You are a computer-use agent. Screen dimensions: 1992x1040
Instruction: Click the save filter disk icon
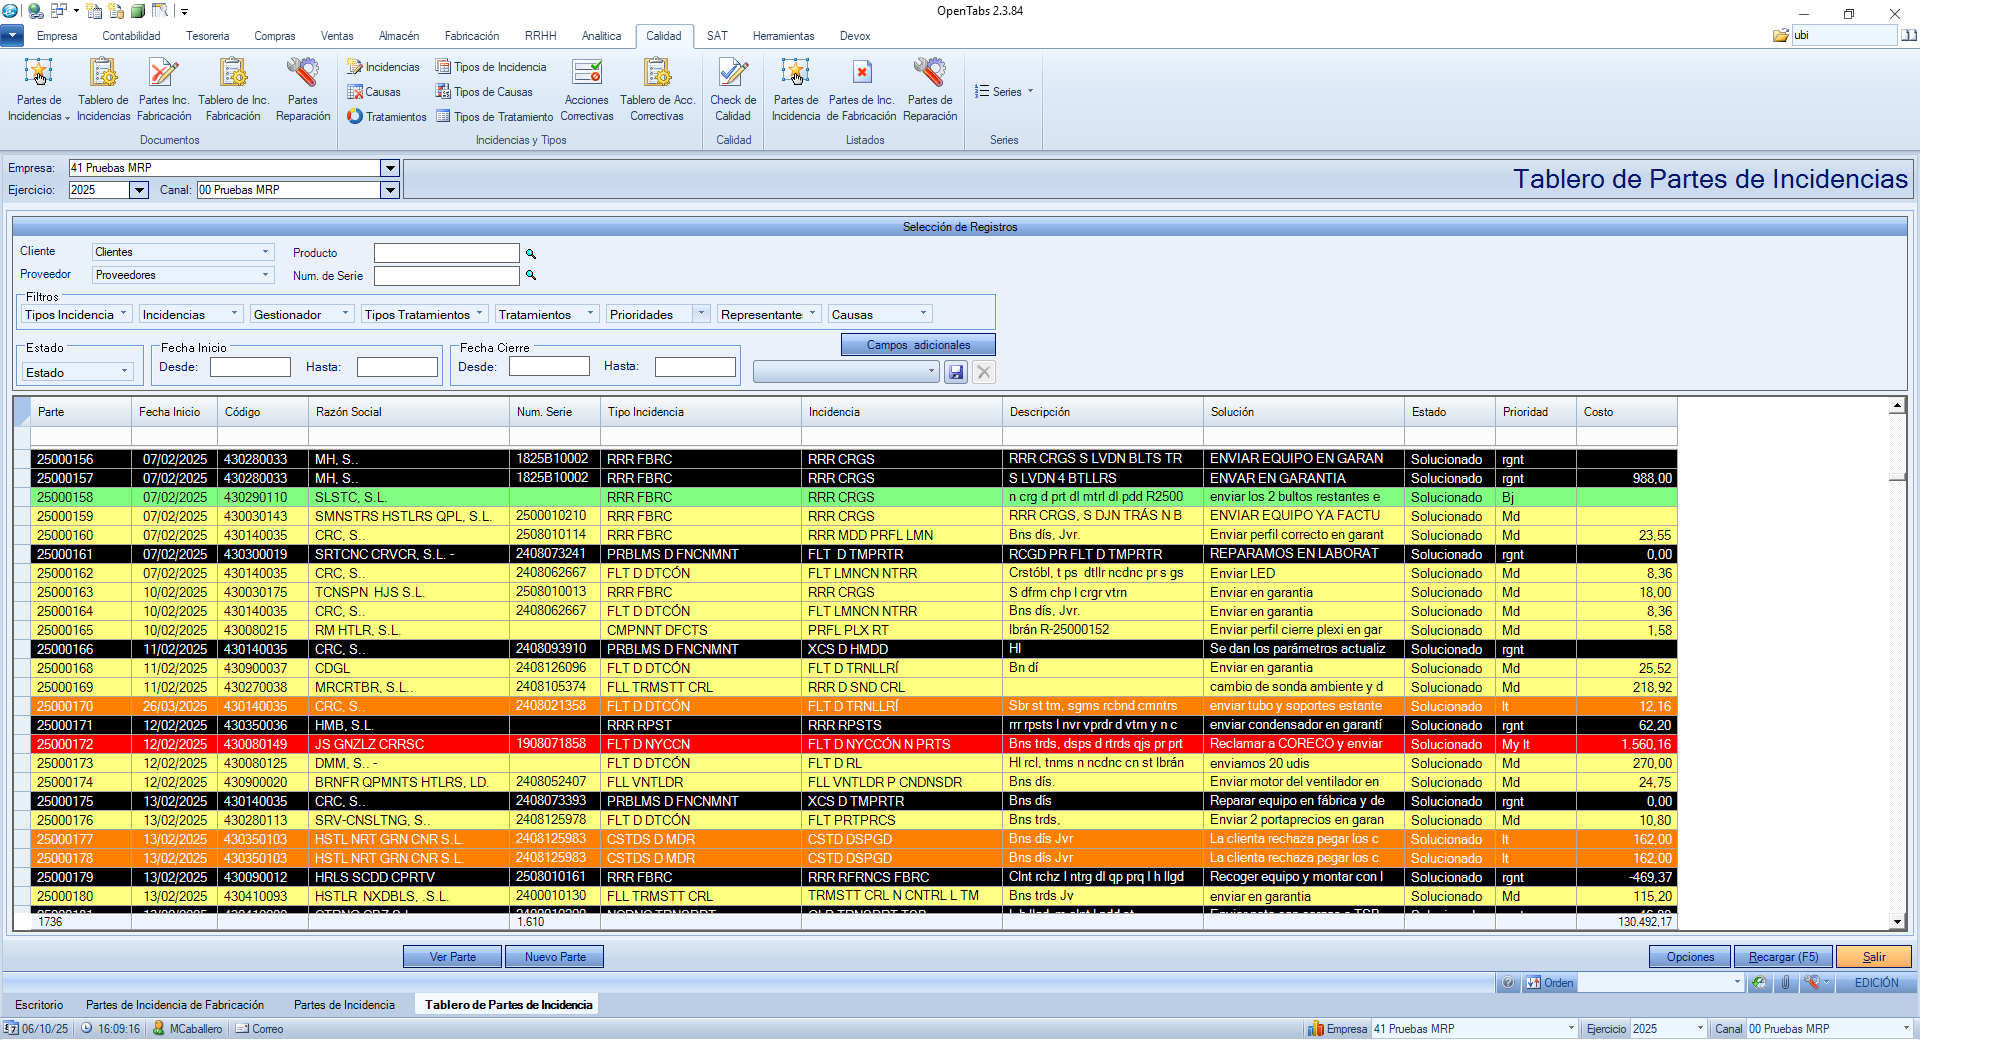pos(956,372)
